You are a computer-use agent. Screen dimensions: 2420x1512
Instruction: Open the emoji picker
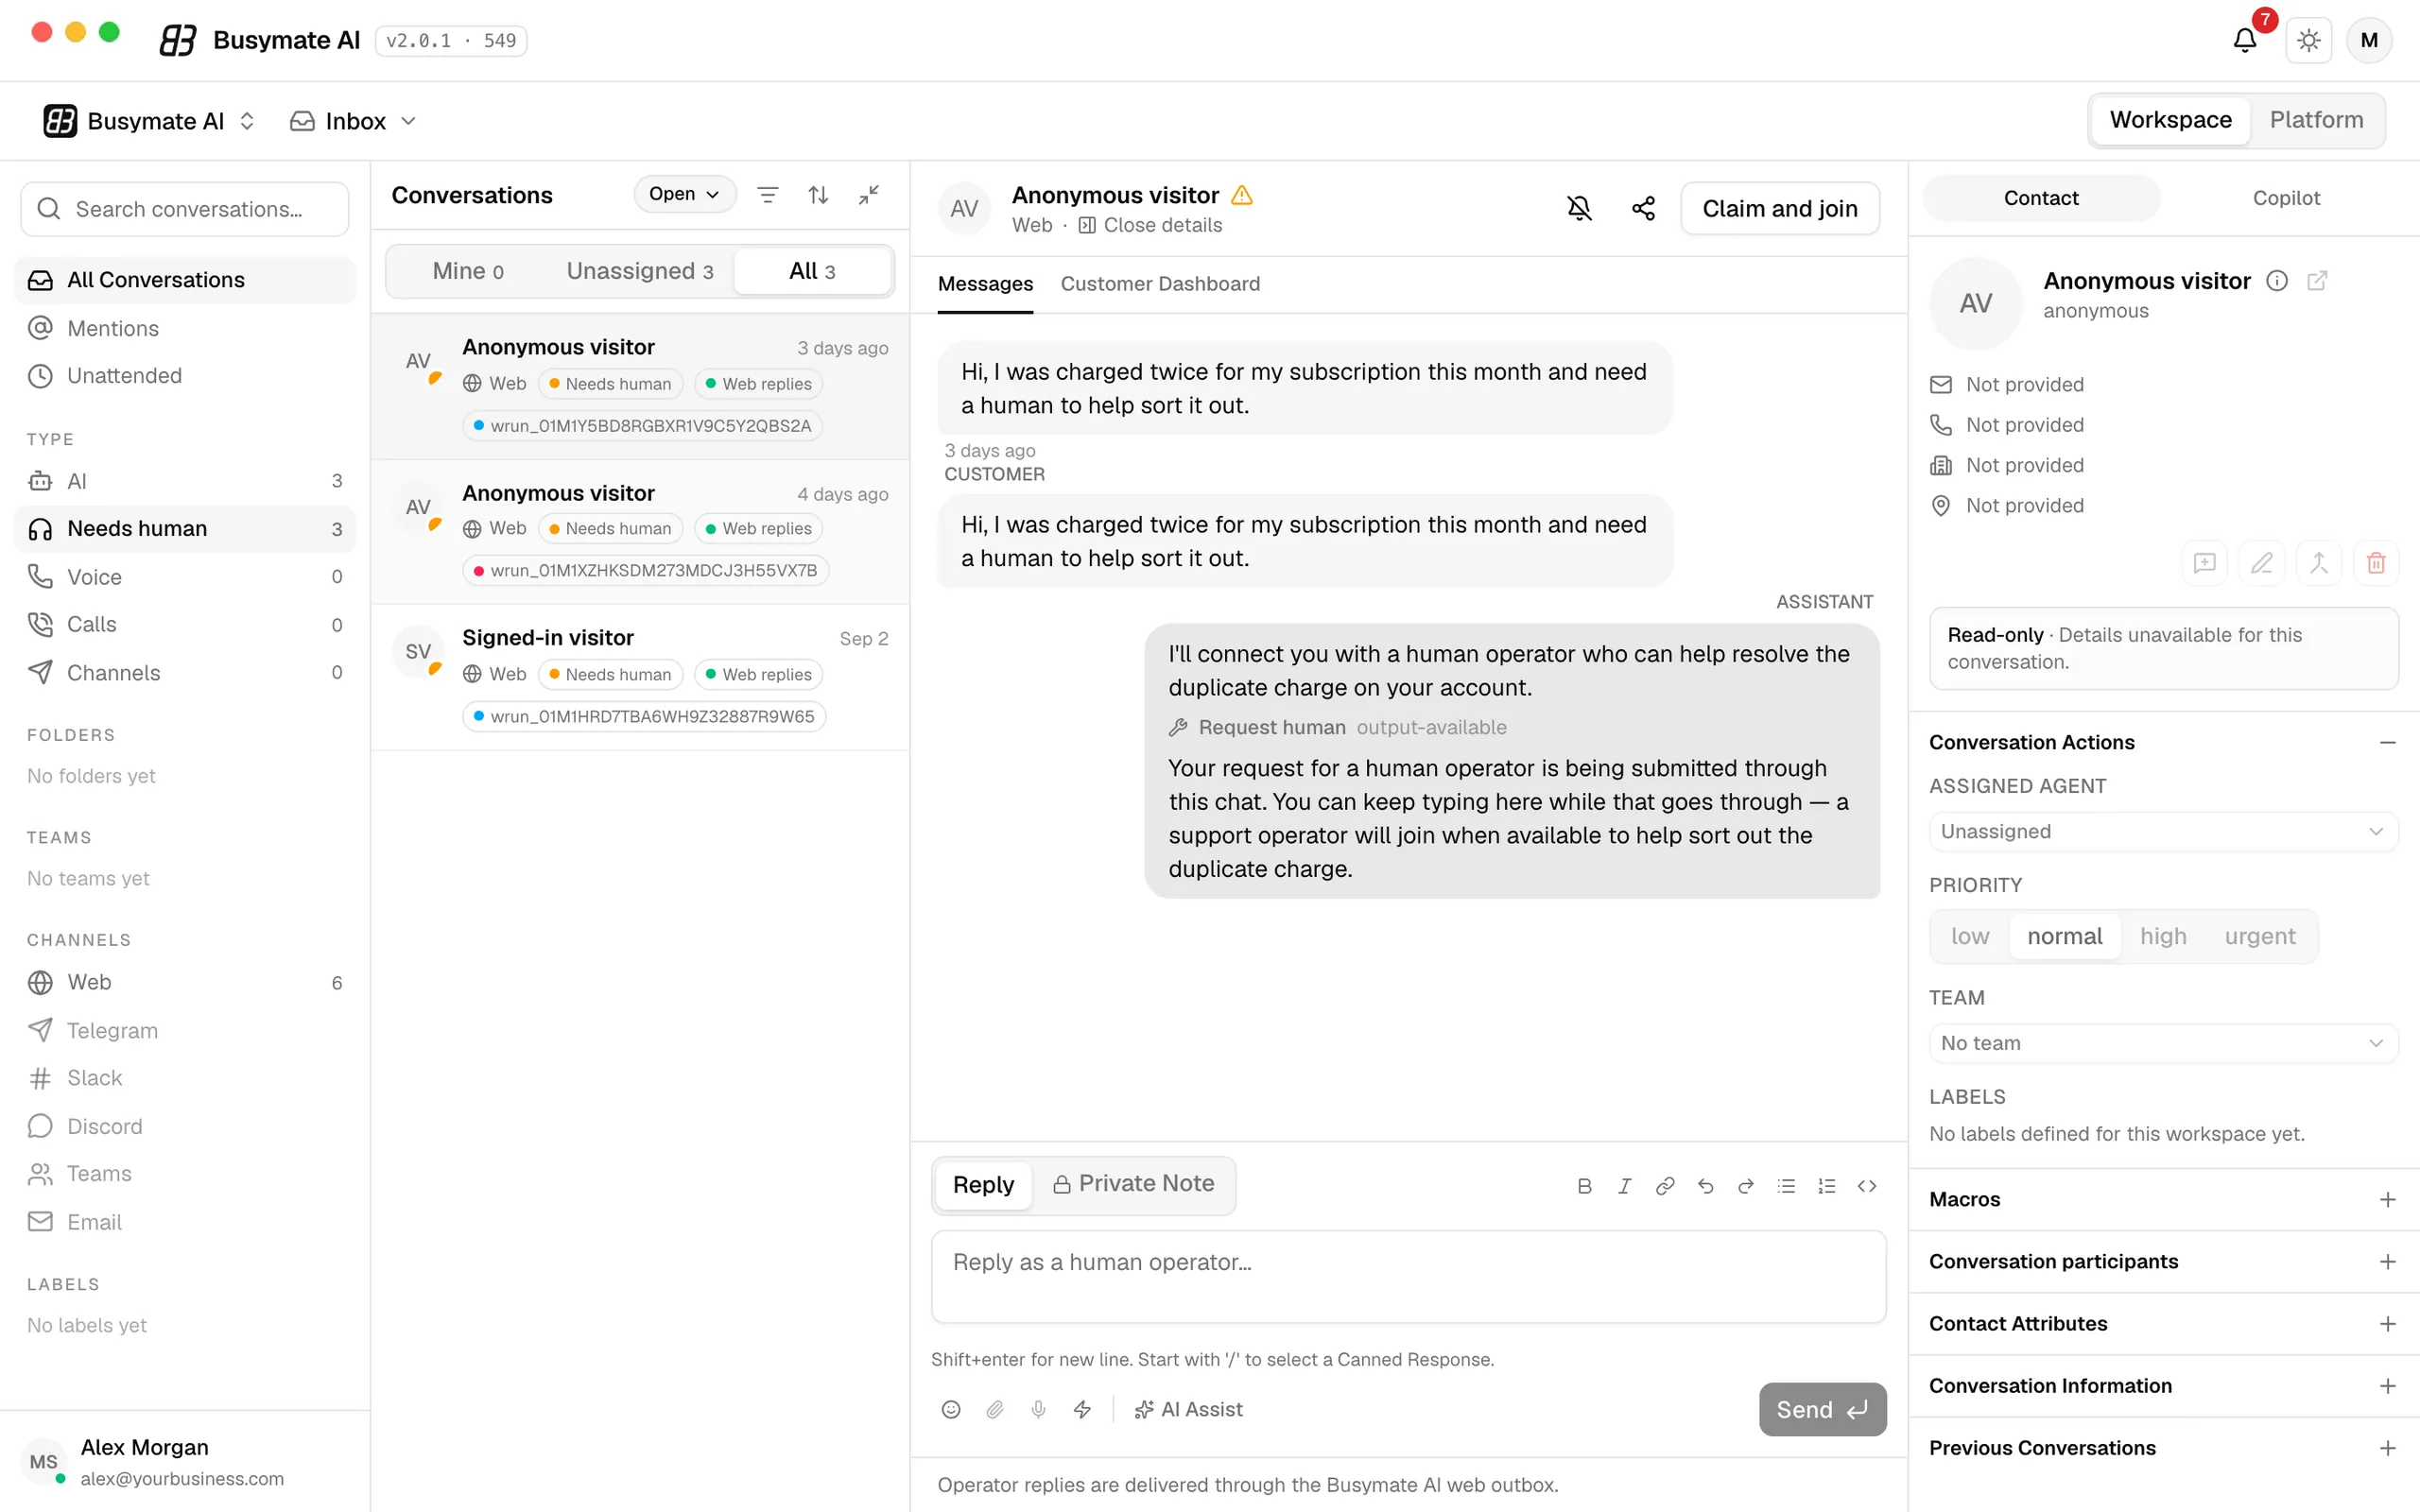[951, 1409]
